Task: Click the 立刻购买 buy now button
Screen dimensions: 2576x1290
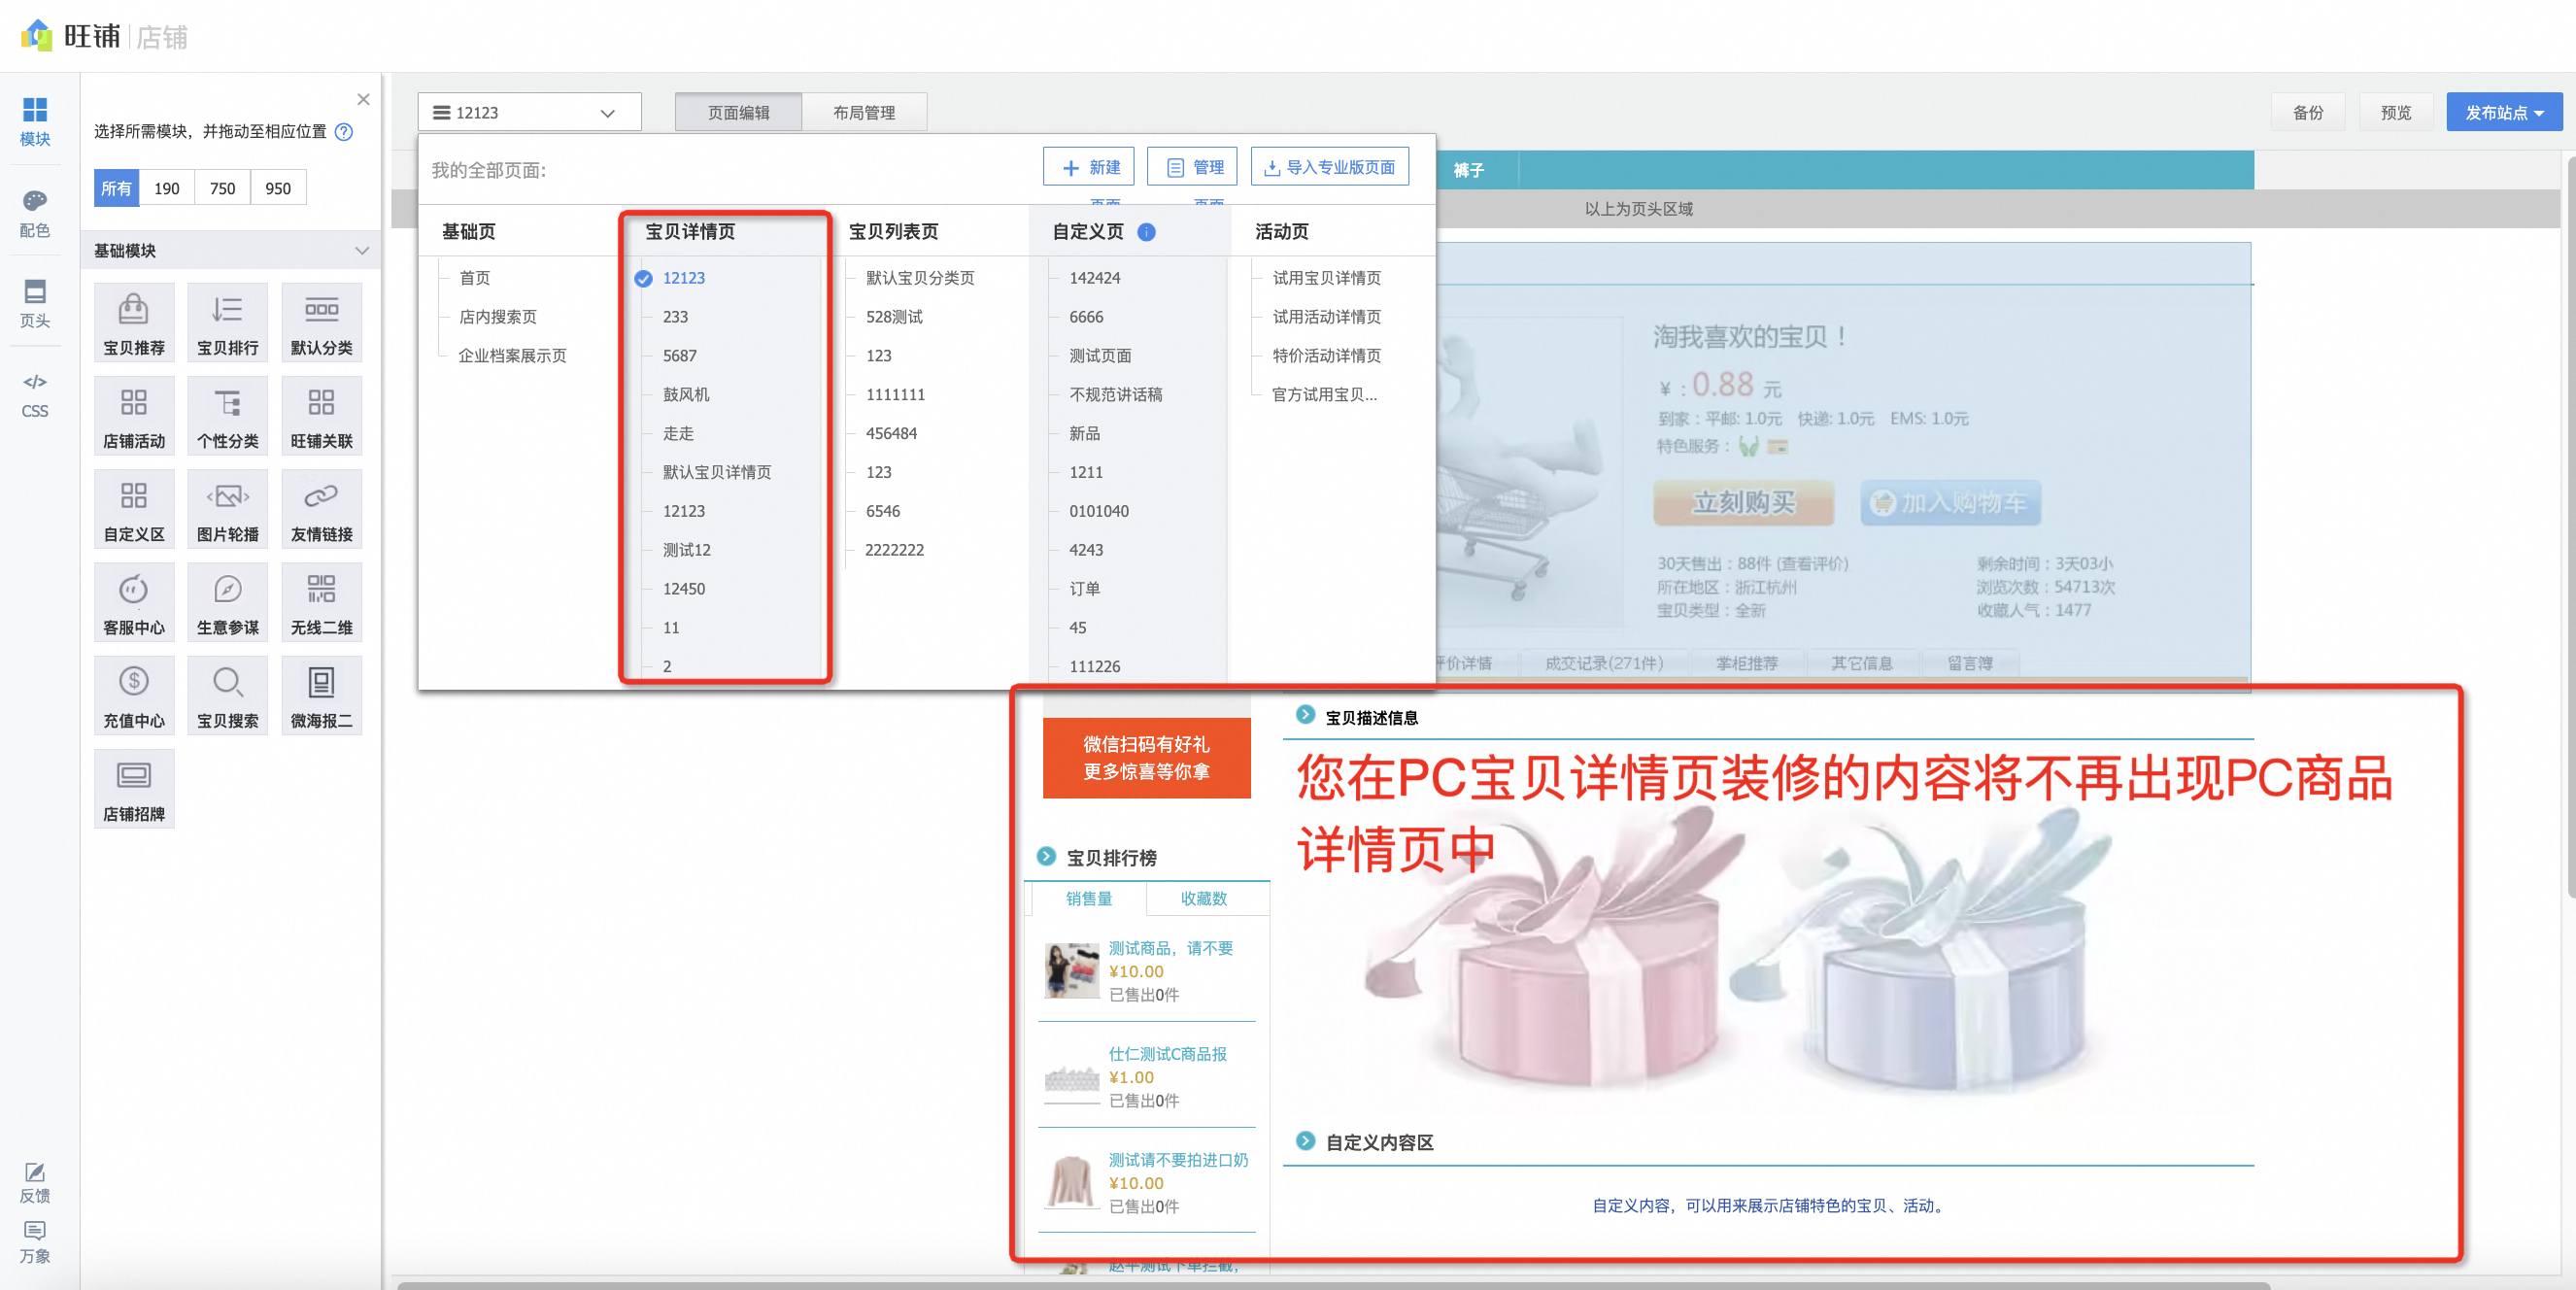Action: click(1743, 502)
